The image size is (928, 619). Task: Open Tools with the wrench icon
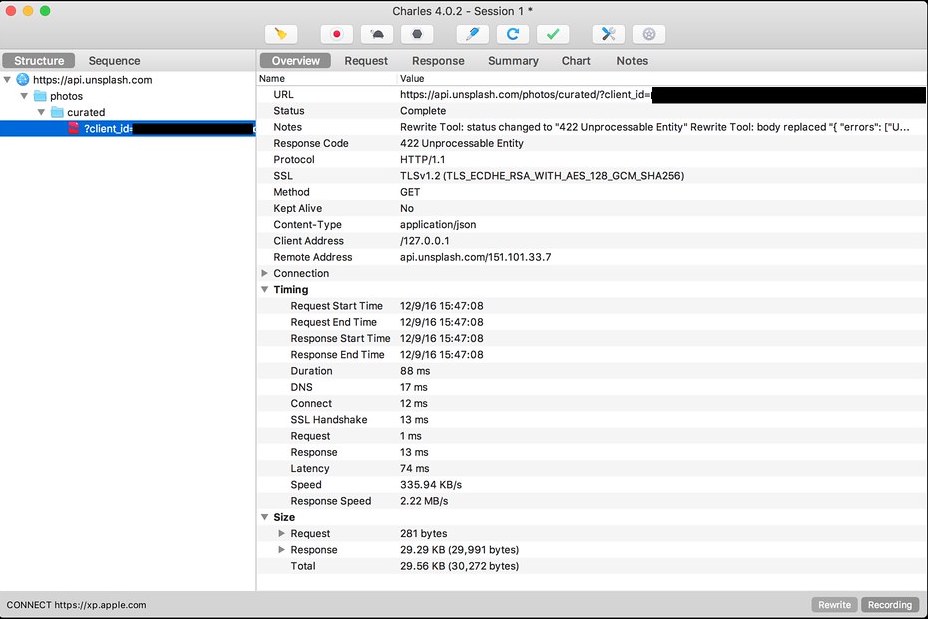(x=608, y=34)
